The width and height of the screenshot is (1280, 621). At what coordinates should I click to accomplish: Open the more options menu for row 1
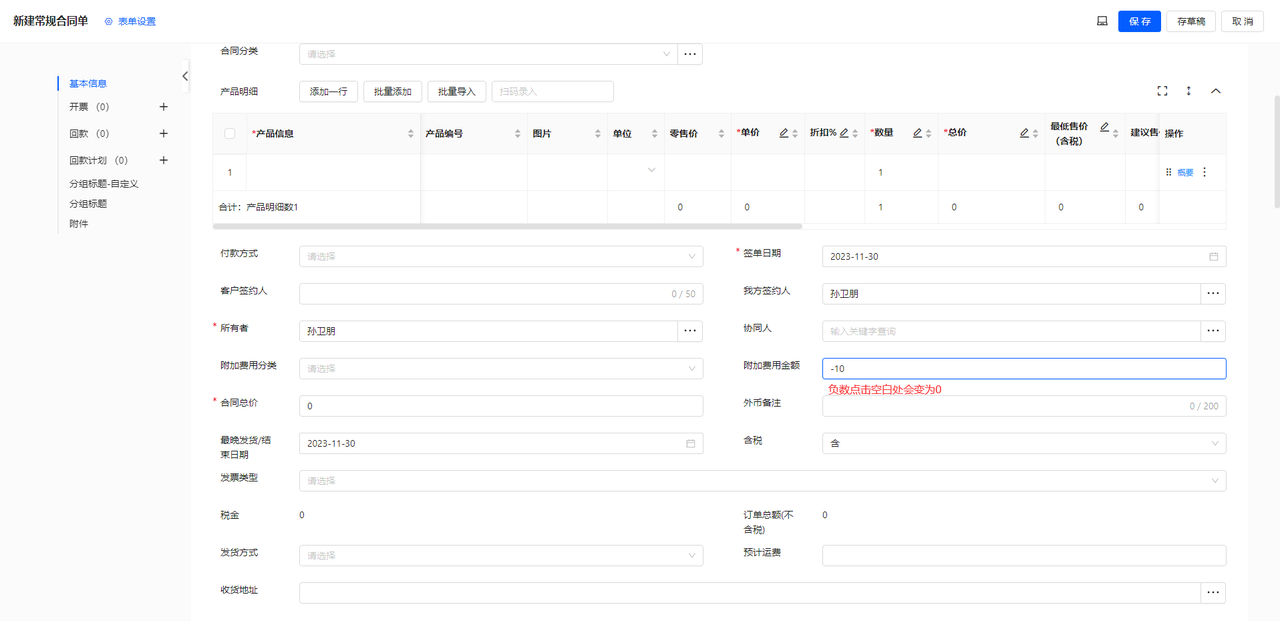coord(1204,172)
